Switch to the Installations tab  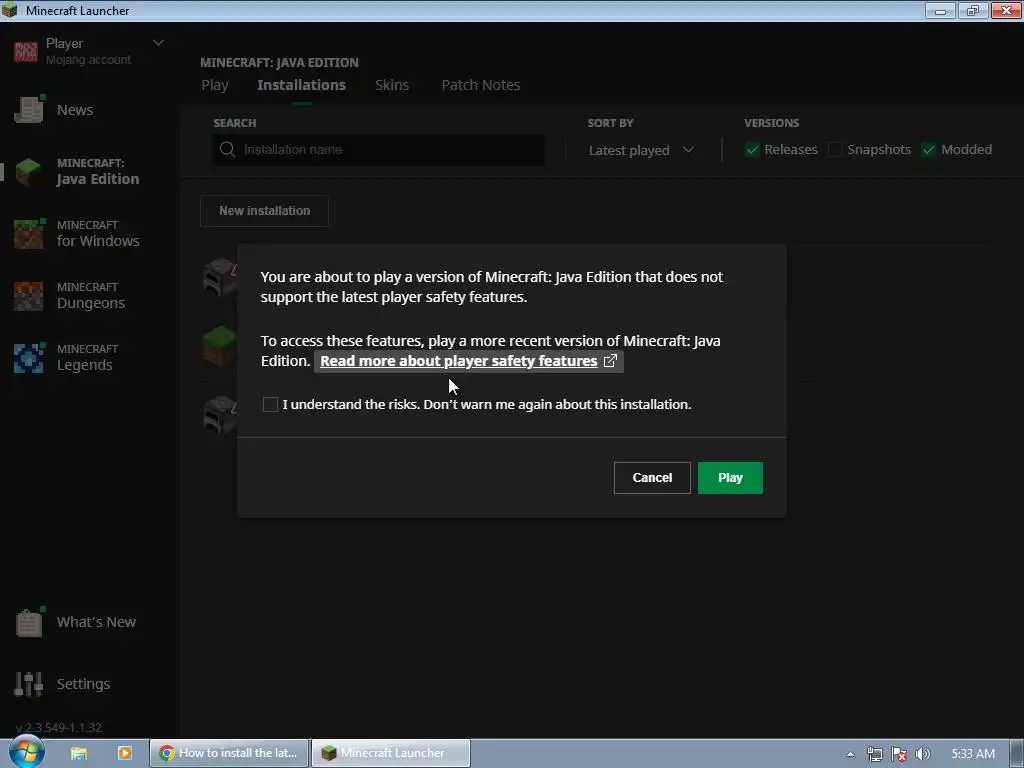(x=301, y=85)
